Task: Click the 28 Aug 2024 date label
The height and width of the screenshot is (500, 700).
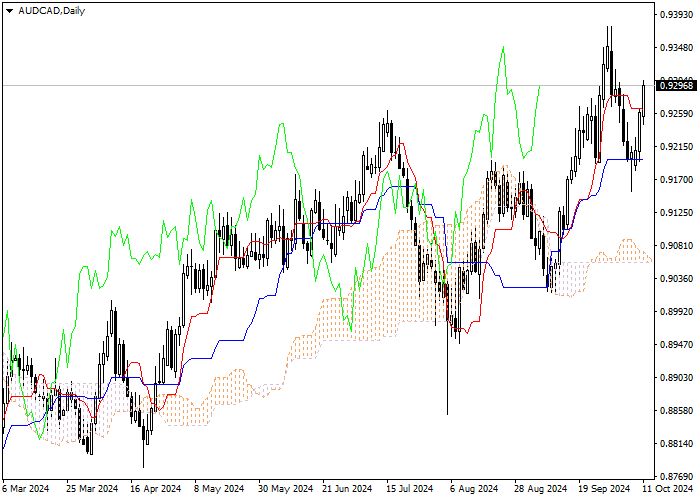Action: [540, 489]
